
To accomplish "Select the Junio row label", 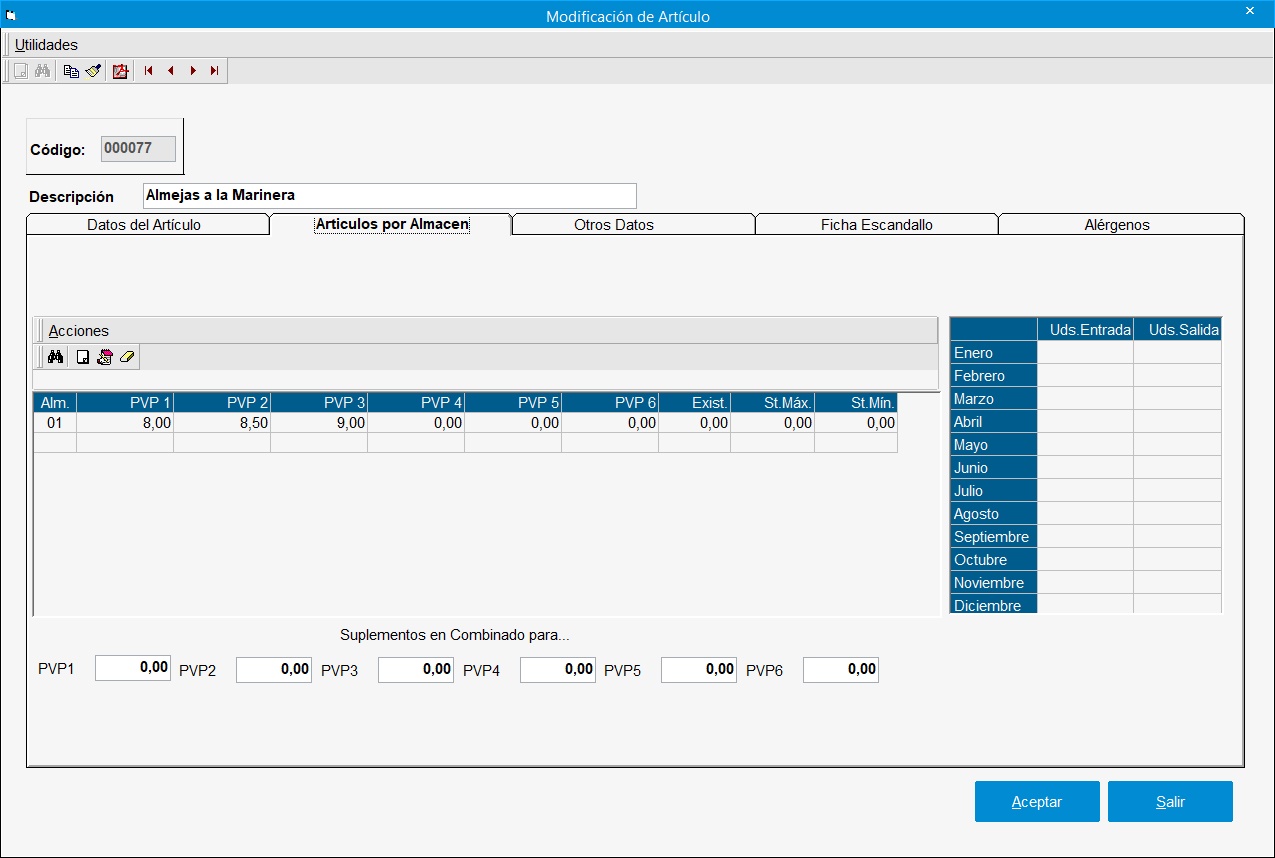I will point(994,467).
